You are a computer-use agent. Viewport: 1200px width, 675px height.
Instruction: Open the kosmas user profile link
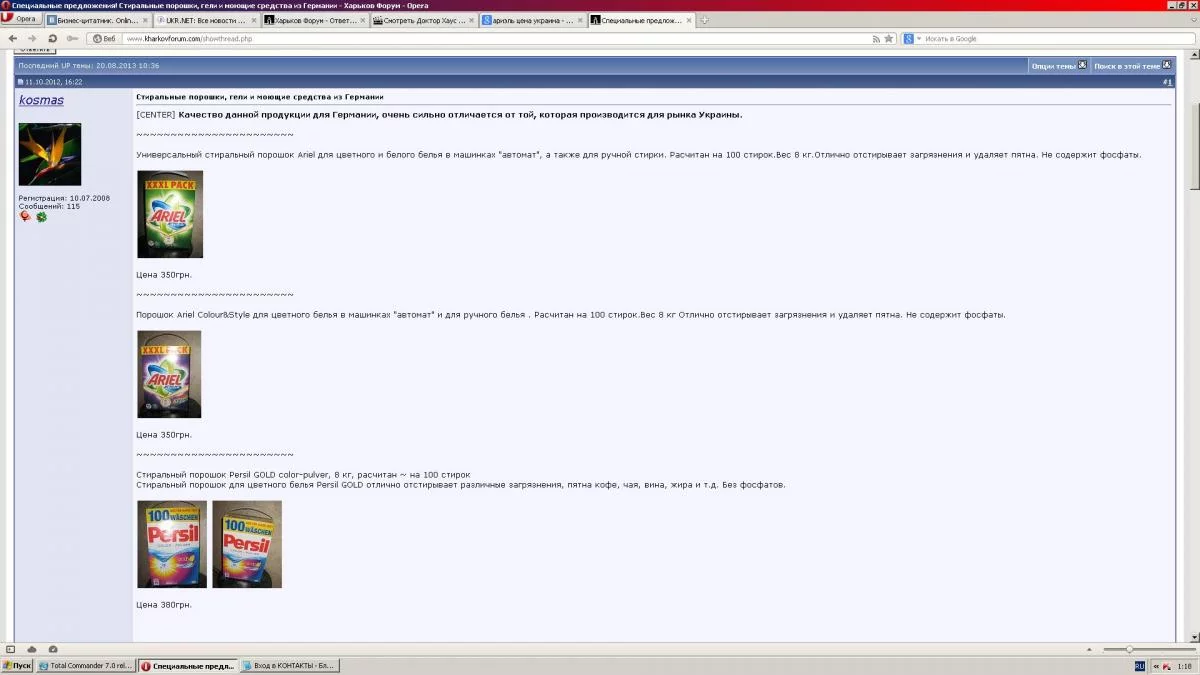(41, 100)
